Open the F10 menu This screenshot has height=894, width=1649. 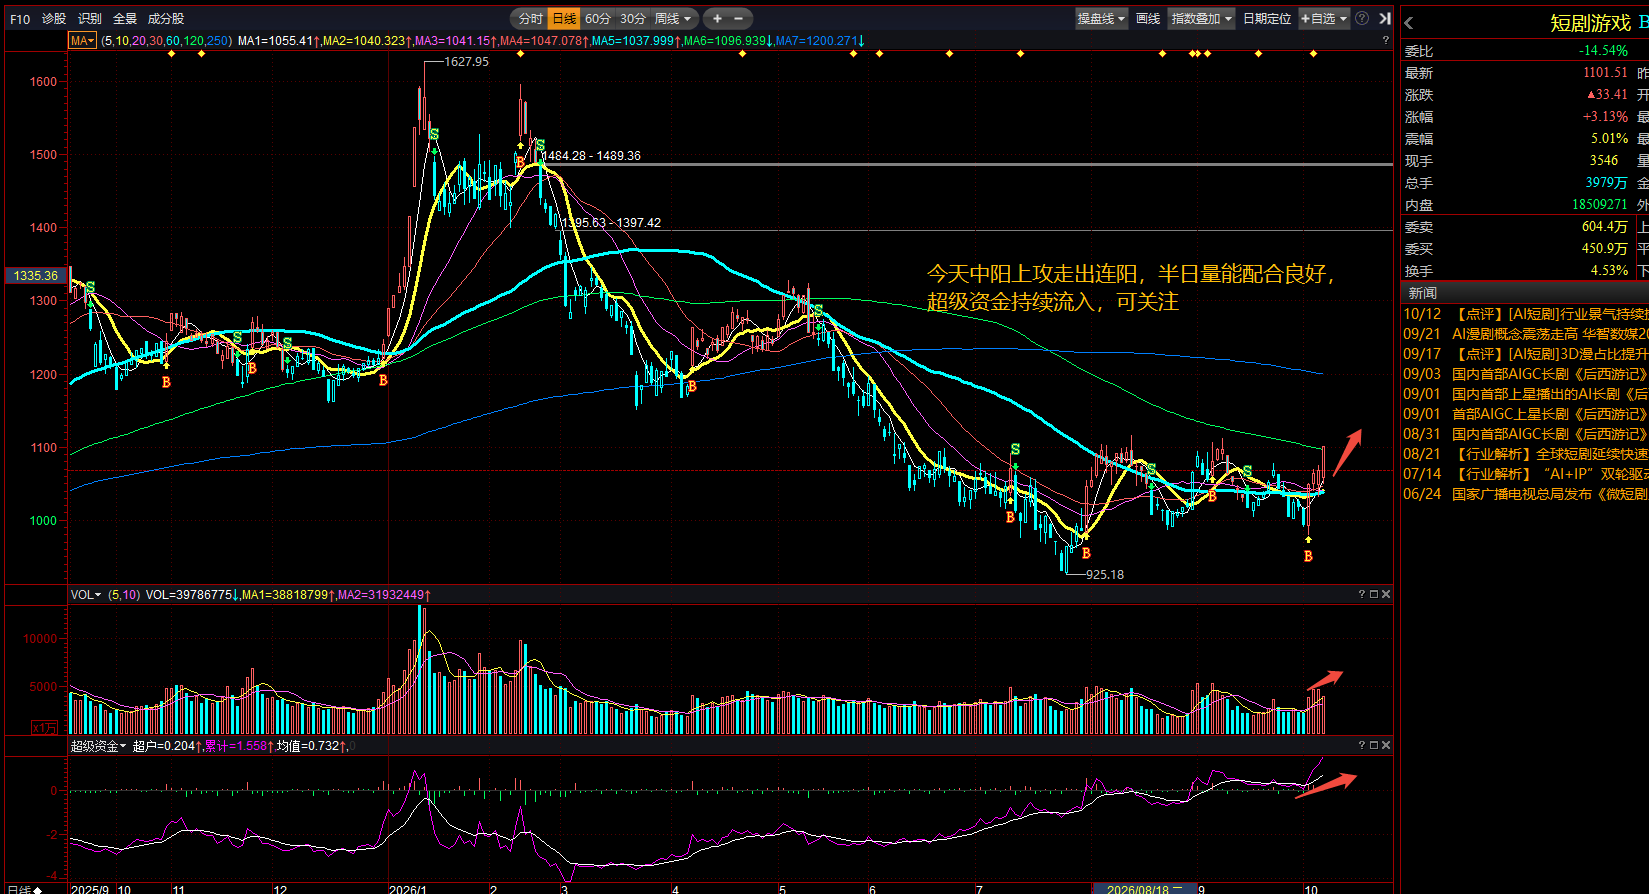(19, 18)
